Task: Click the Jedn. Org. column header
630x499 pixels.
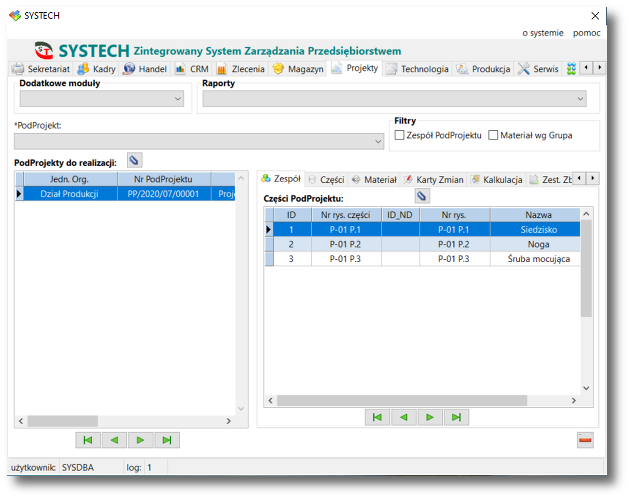Action: 70,179
